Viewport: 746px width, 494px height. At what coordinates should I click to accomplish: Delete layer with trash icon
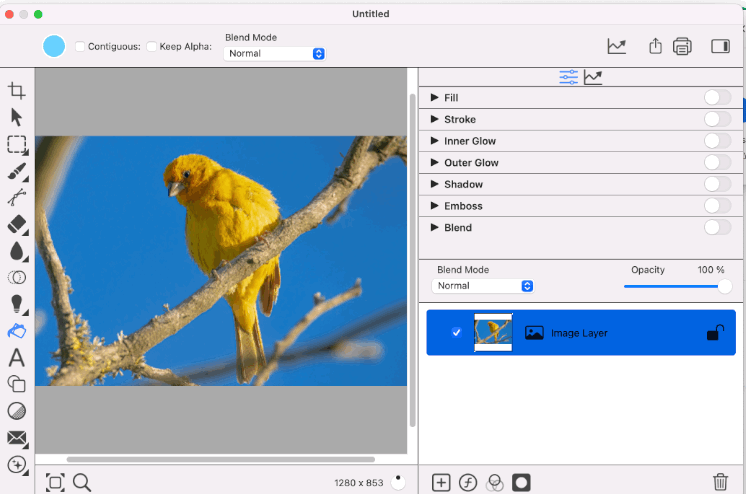point(720,481)
